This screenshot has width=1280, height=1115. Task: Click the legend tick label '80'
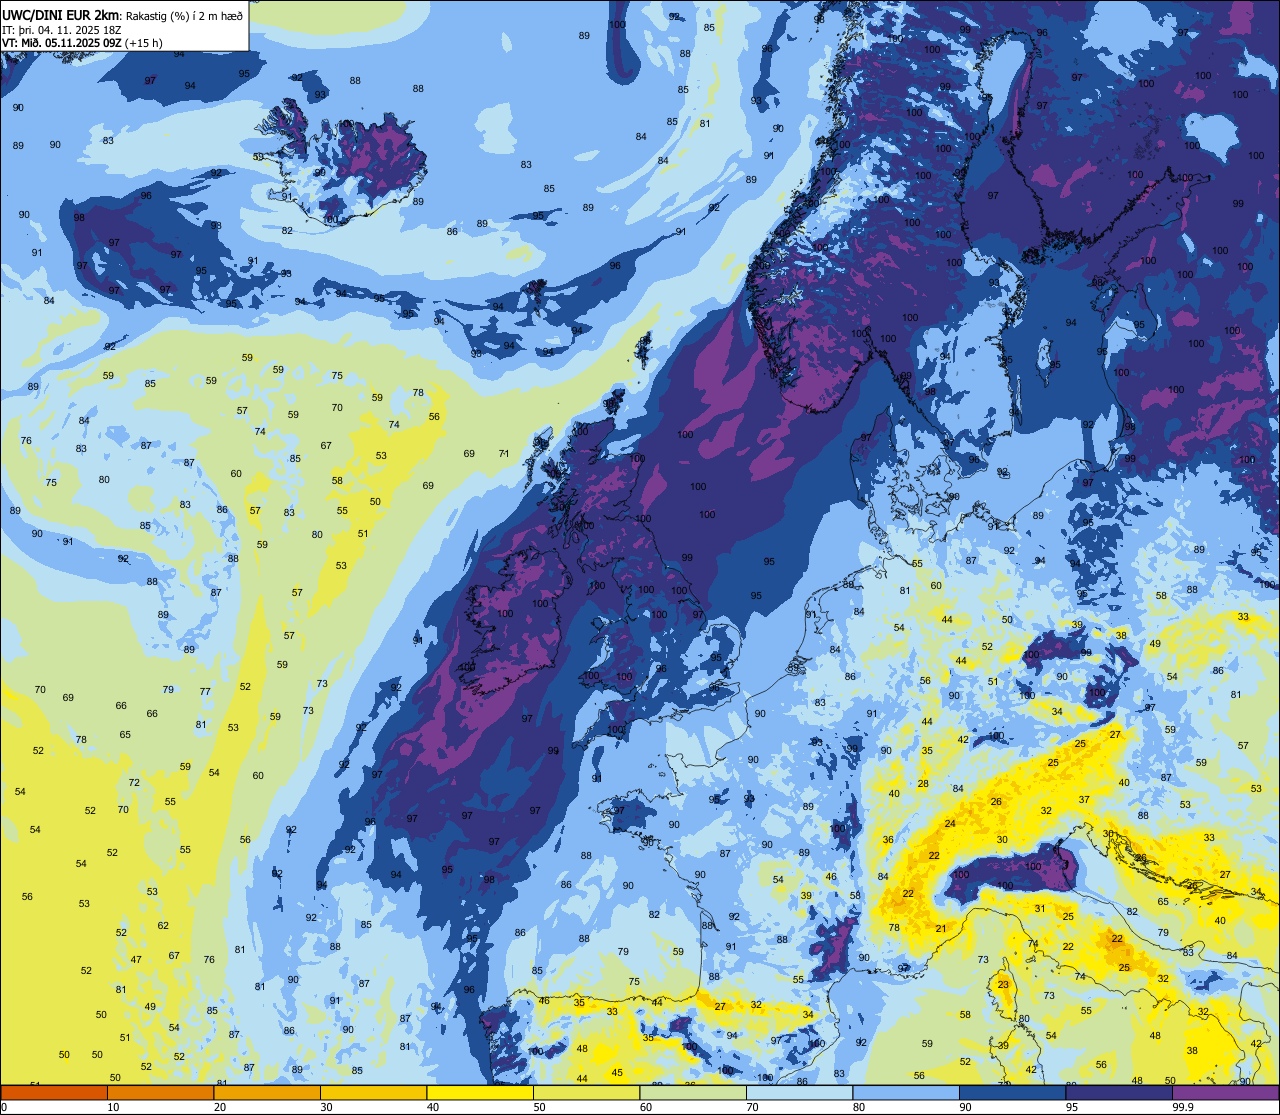[x=859, y=1107]
